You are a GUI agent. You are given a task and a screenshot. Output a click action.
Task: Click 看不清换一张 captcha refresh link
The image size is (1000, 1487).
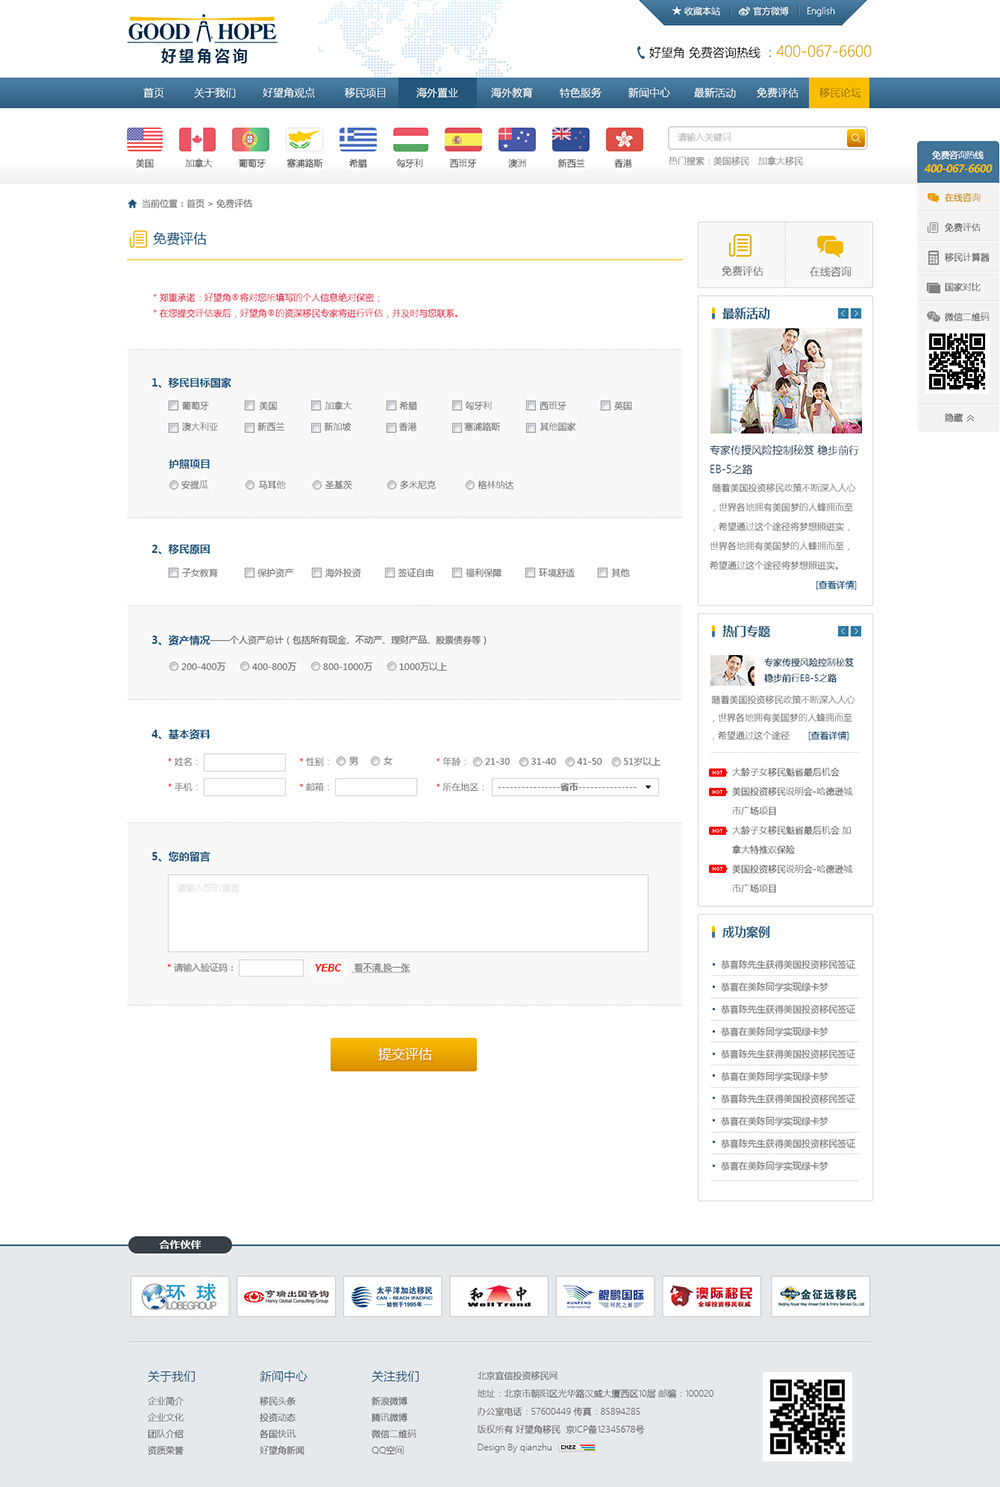pos(381,968)
